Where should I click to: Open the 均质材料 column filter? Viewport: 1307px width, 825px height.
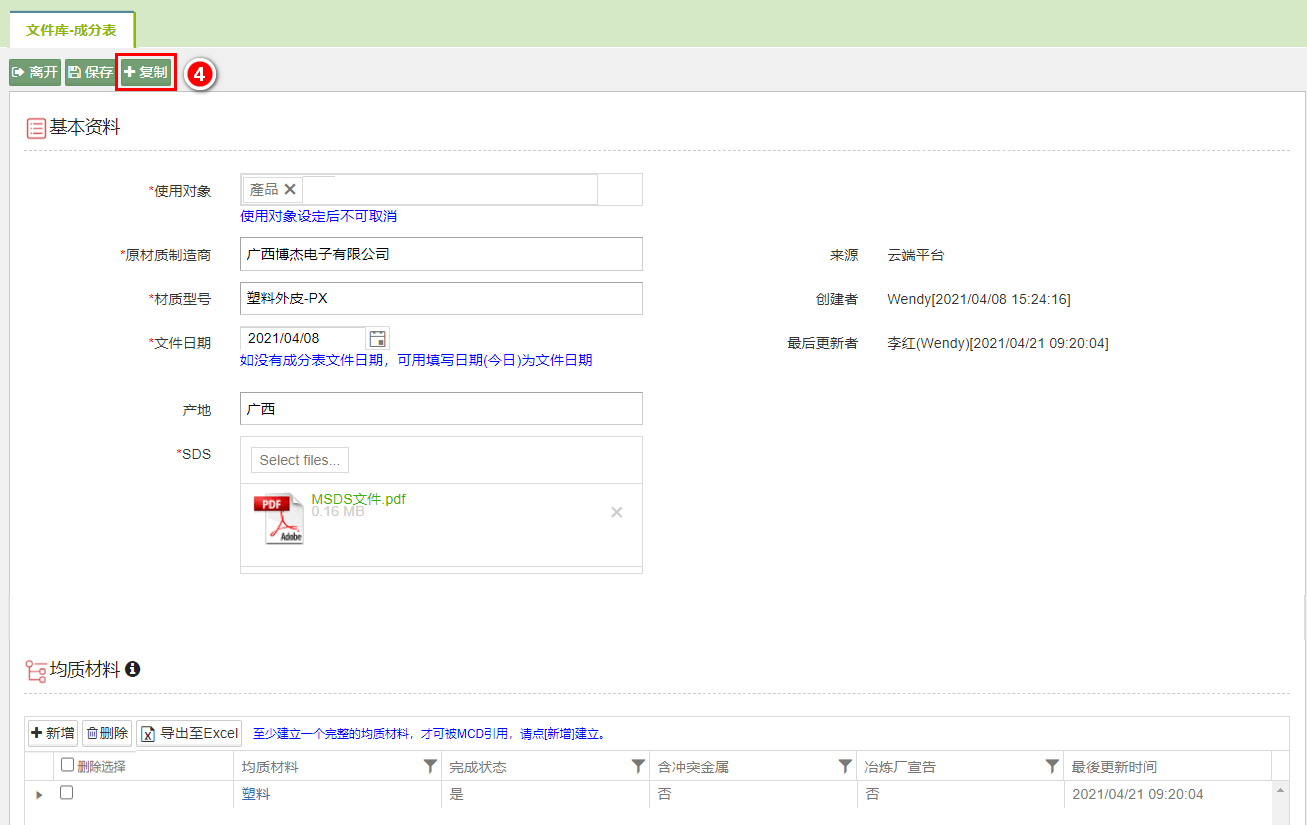430,766
